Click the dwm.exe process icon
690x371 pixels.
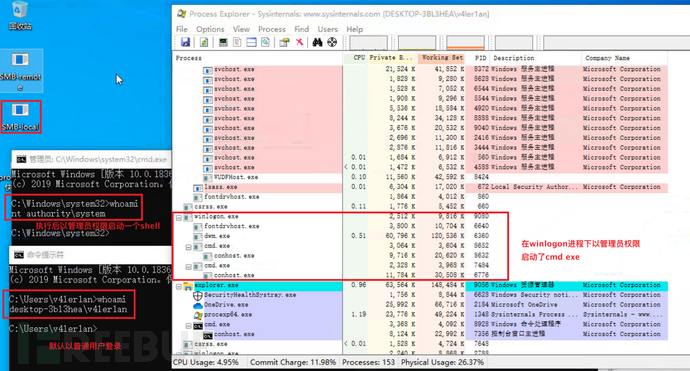(198, 236)
